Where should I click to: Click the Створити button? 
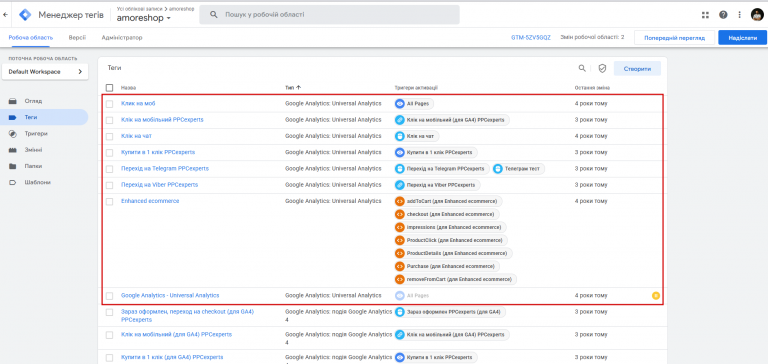point(637,69)
